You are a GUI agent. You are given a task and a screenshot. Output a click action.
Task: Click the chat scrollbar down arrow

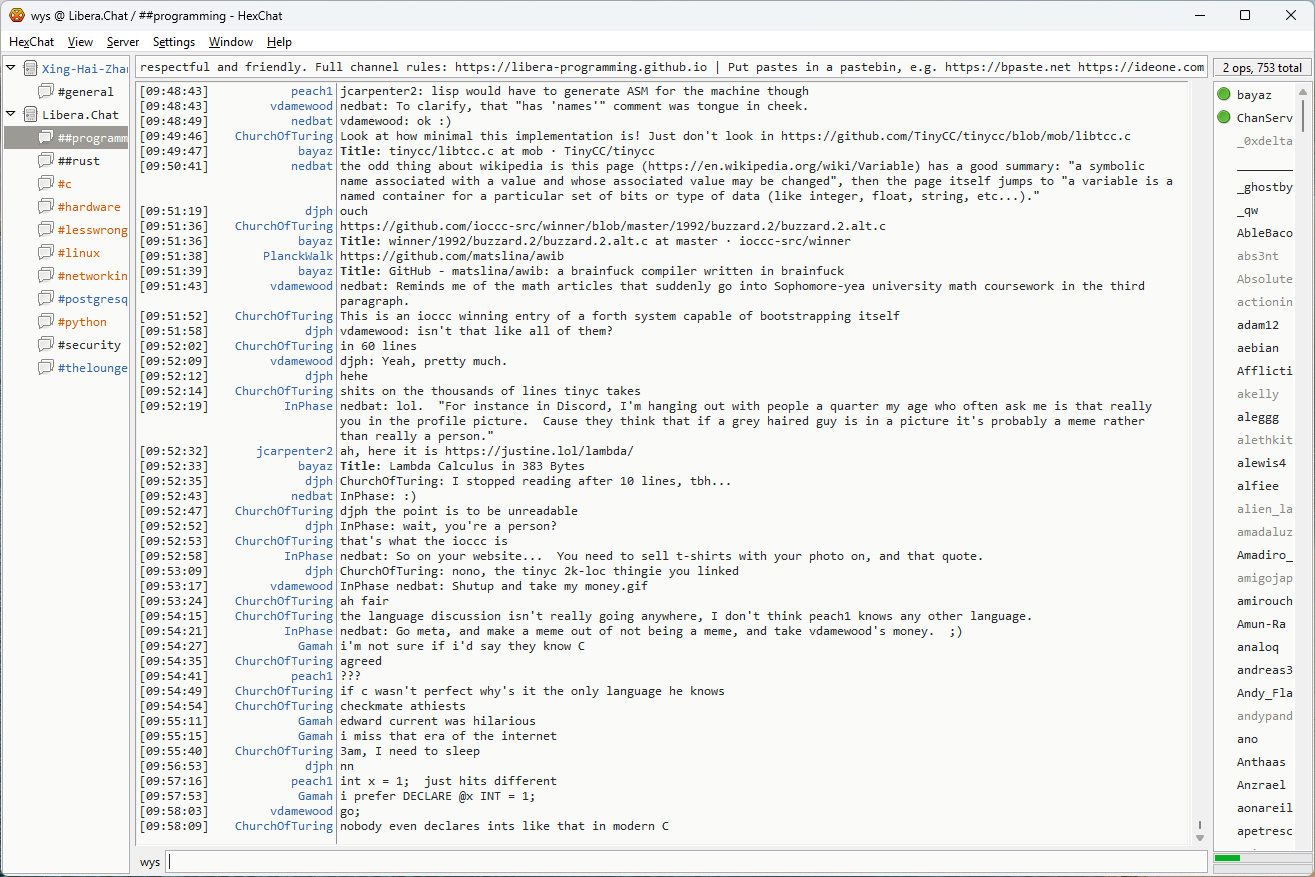click(1200, 837)
